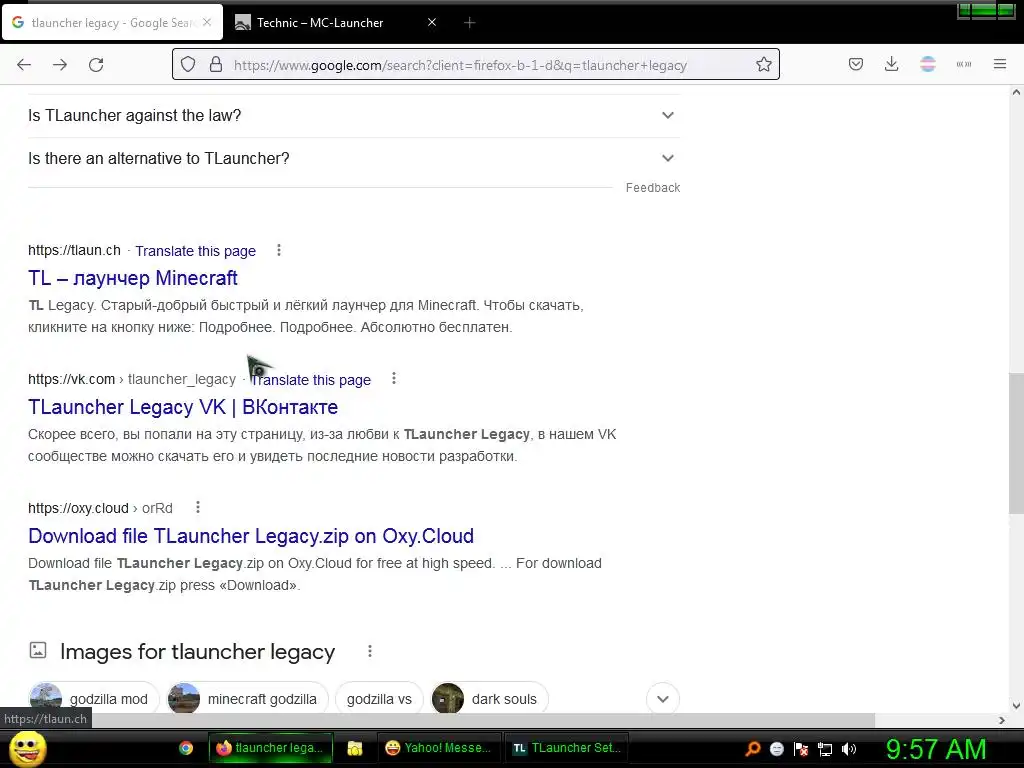The height and width of the screenshot is (768, 1024).
Task: Click the https://tlaun.ch result URL
Action: coord(74,250)
